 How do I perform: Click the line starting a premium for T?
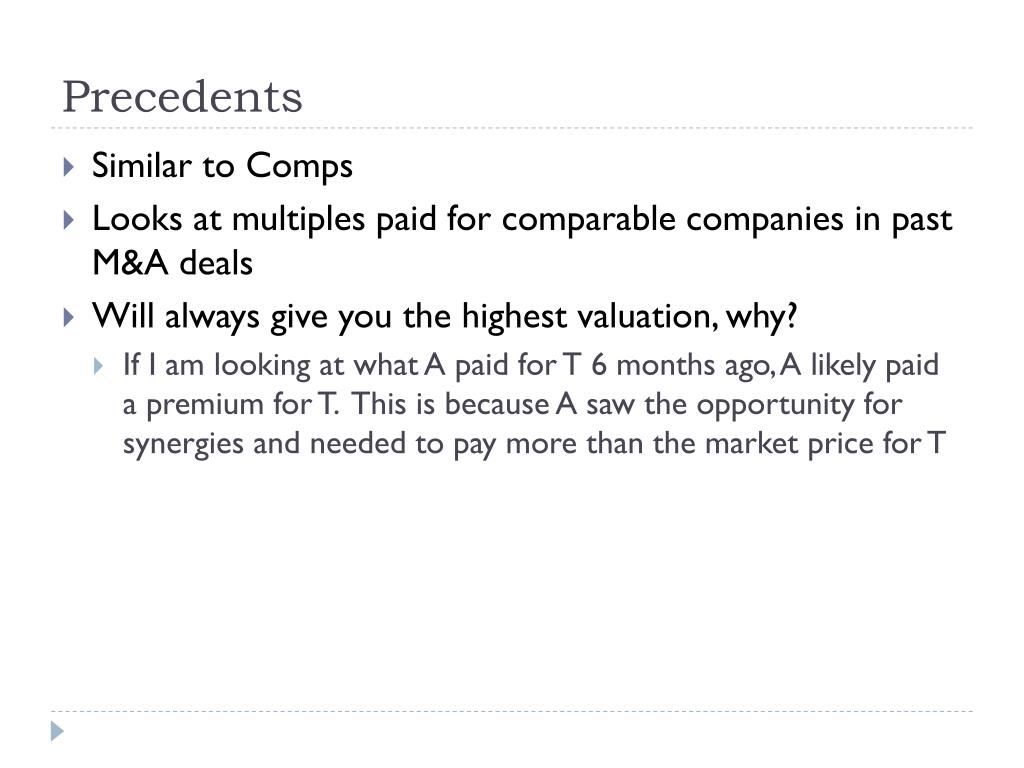[x=512, y=405]
